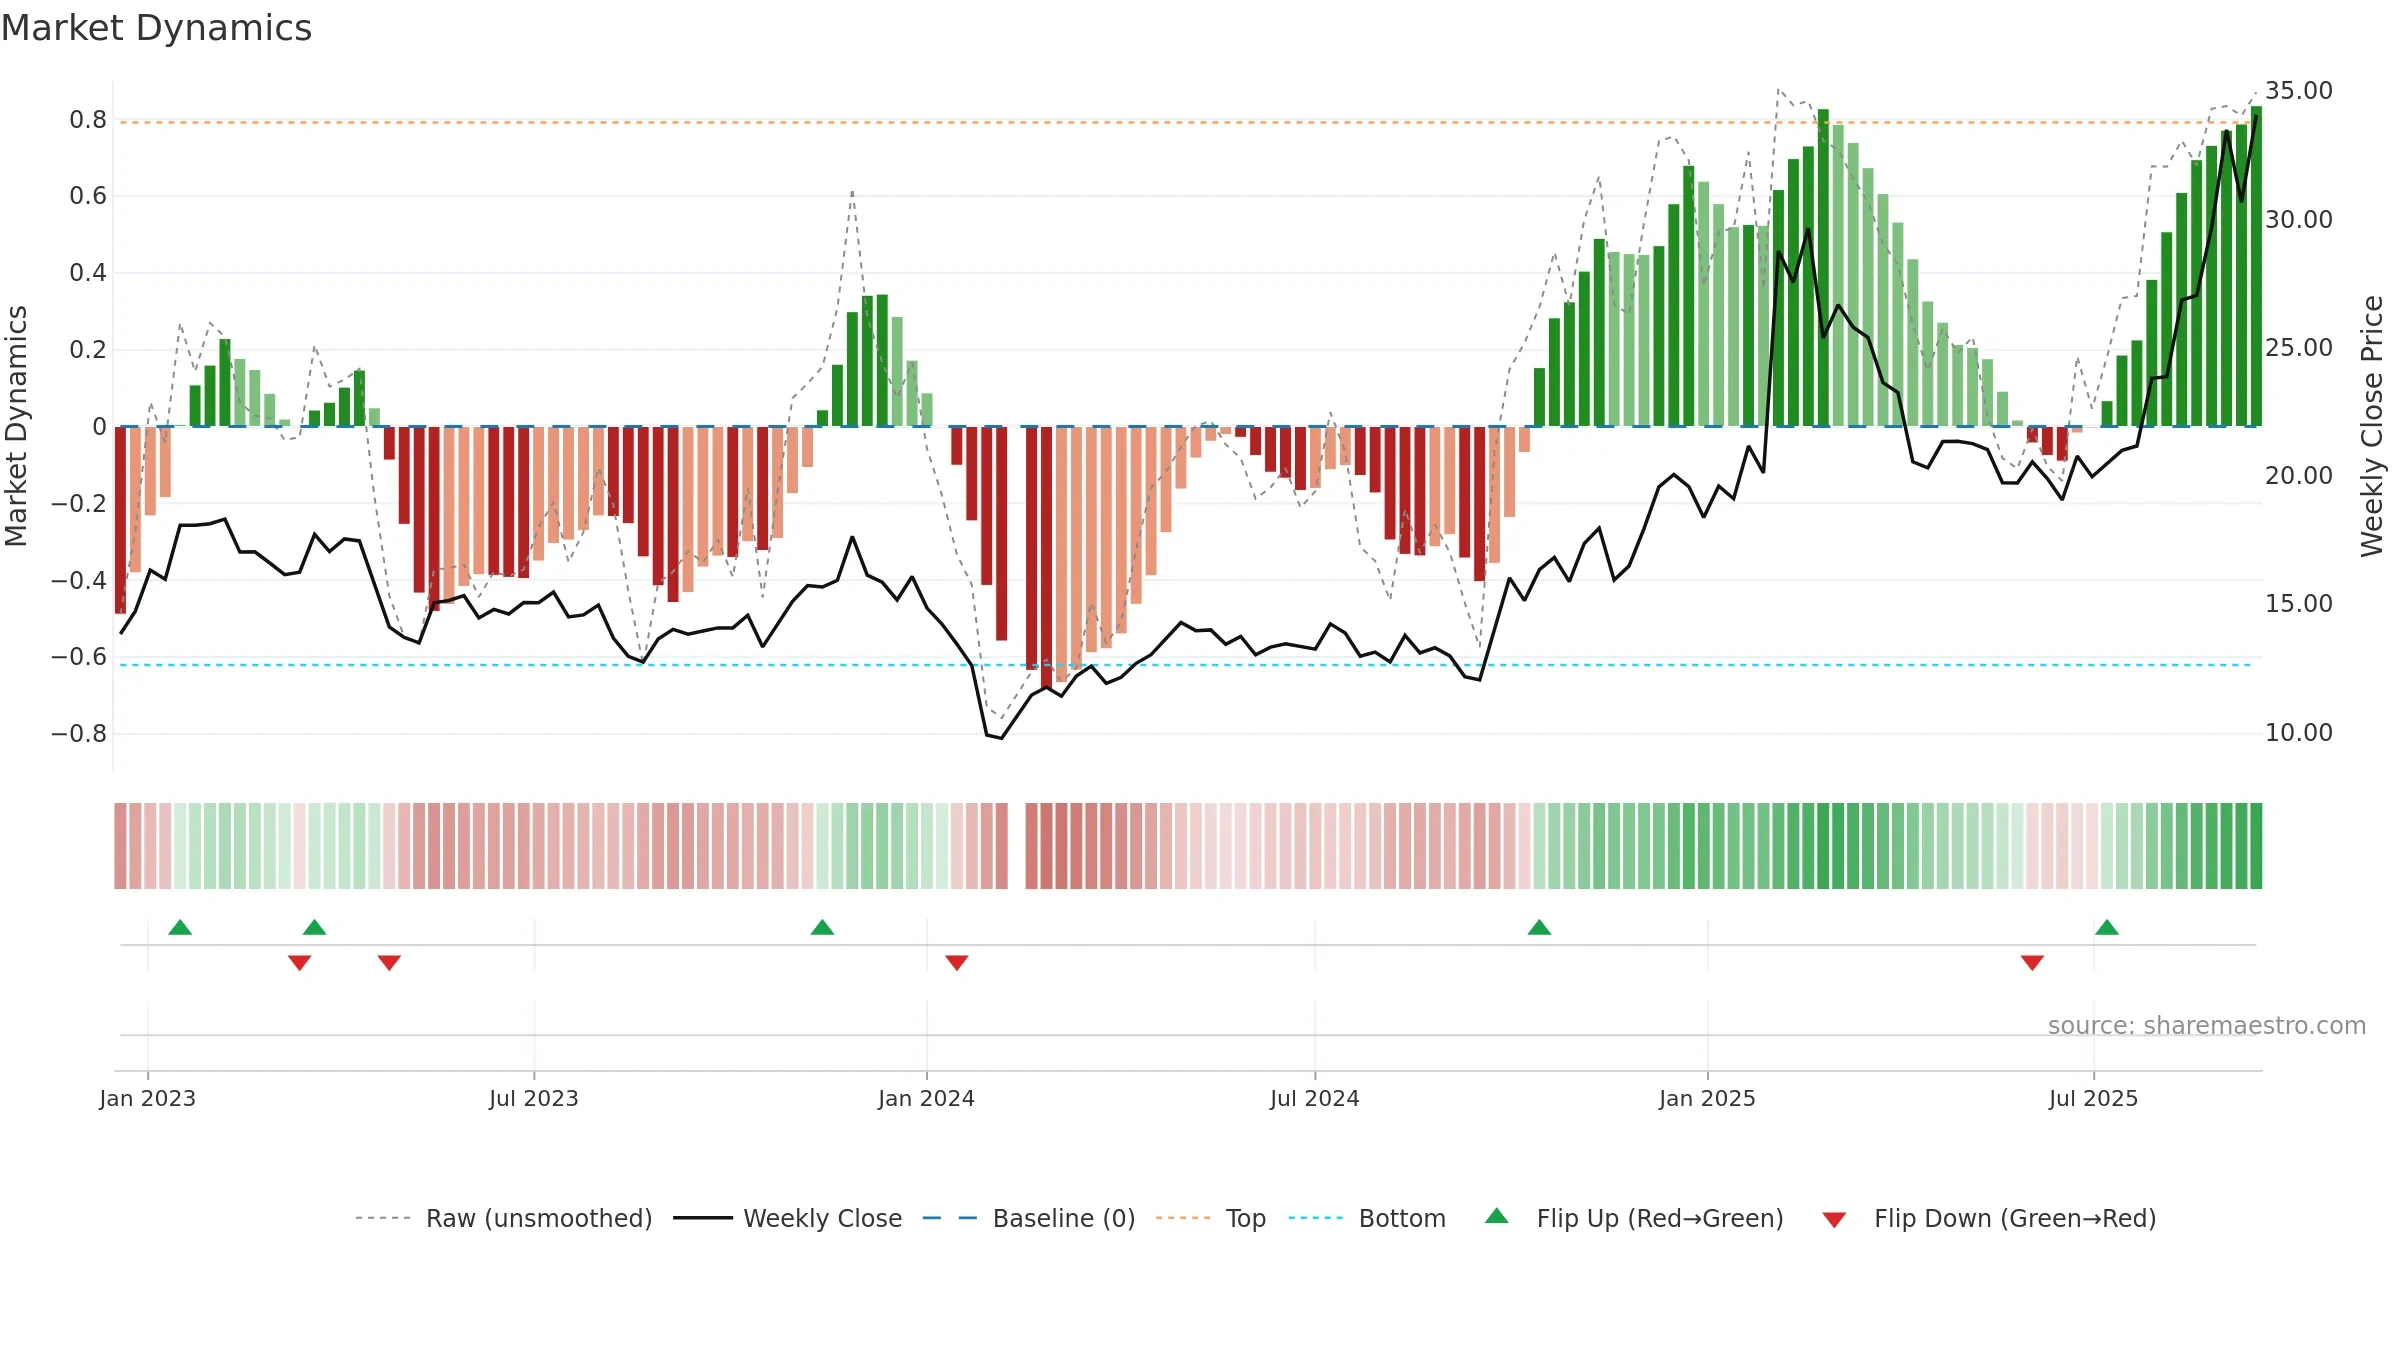The image size is (2400, 1350).
Task: Select the Flip Up marker near July 2025
Action: point(2107,927)
